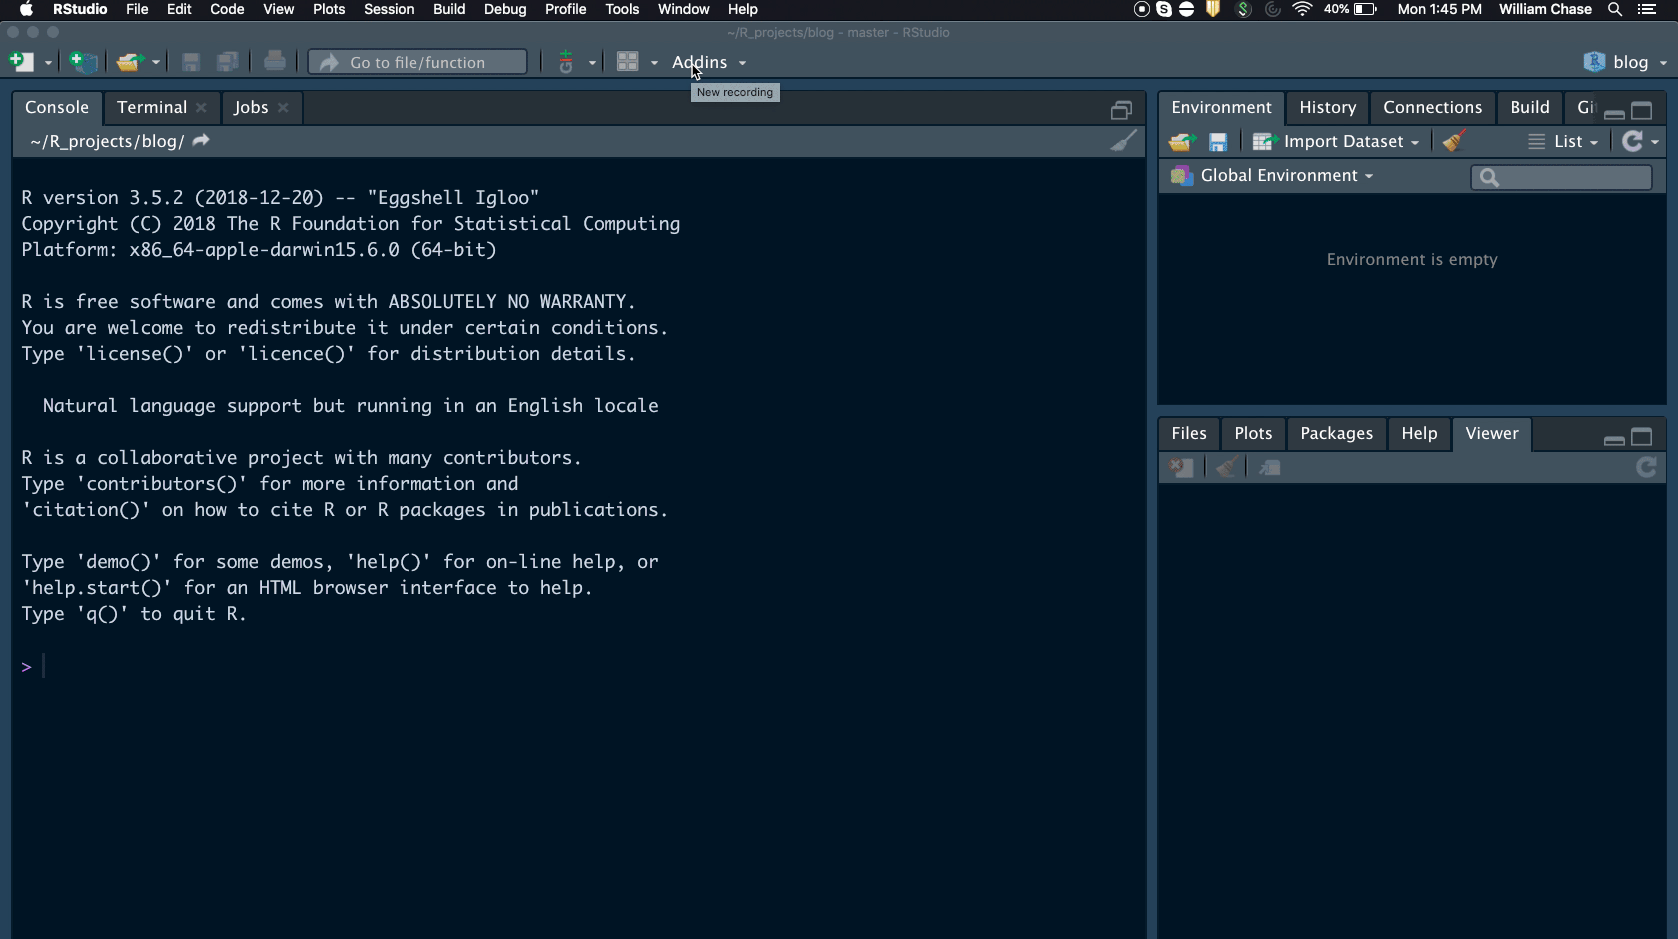The height and width of the screenshot is (939, 1678).
Task: Switch to the Console tab
Action: click(x=57, y=107)
